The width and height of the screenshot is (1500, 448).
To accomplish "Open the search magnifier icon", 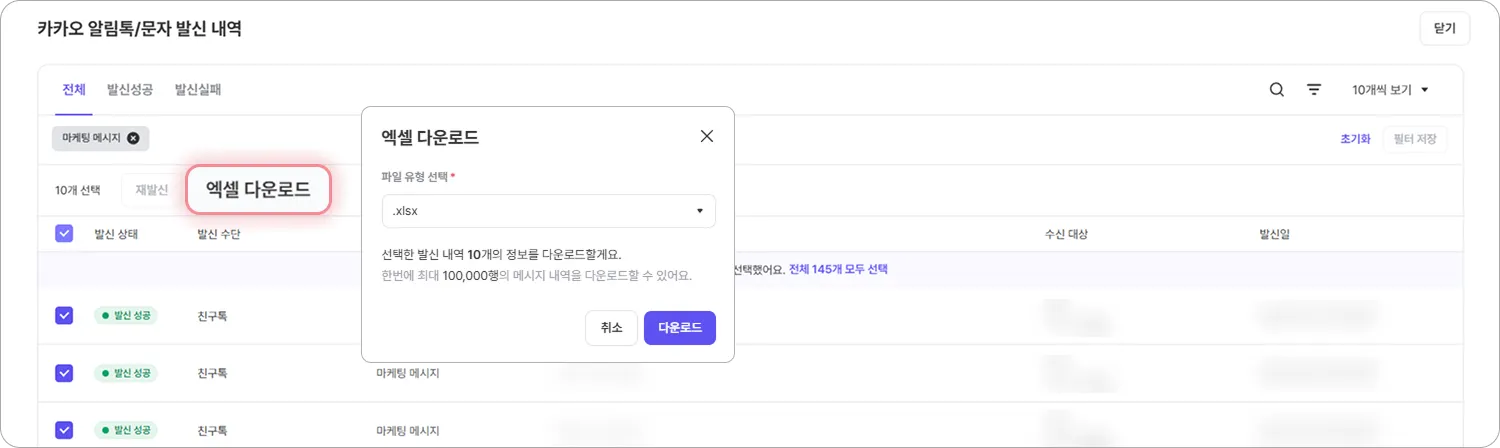I will pos(1277,90).
